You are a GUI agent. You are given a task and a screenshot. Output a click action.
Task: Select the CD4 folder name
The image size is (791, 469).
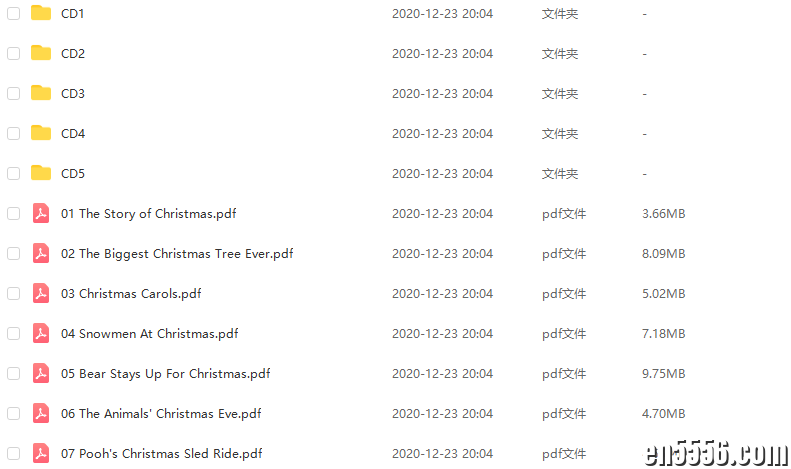click(73, 134)
